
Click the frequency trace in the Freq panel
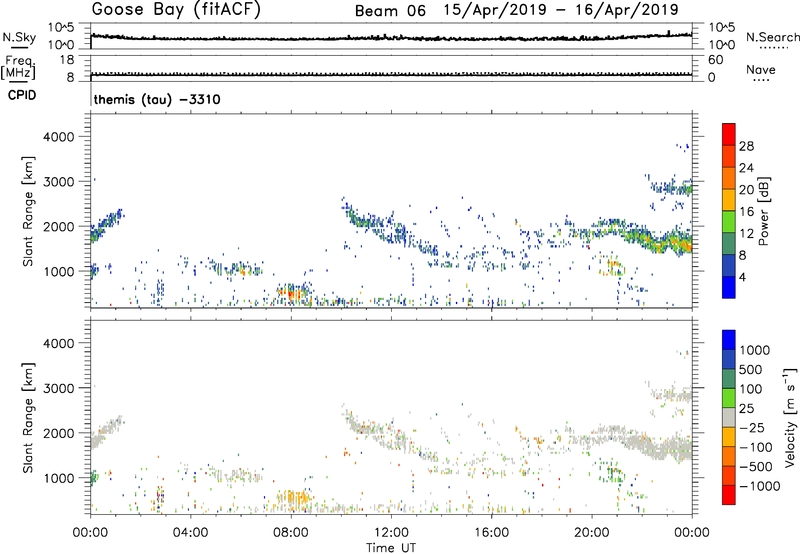(x=391, y=74)
